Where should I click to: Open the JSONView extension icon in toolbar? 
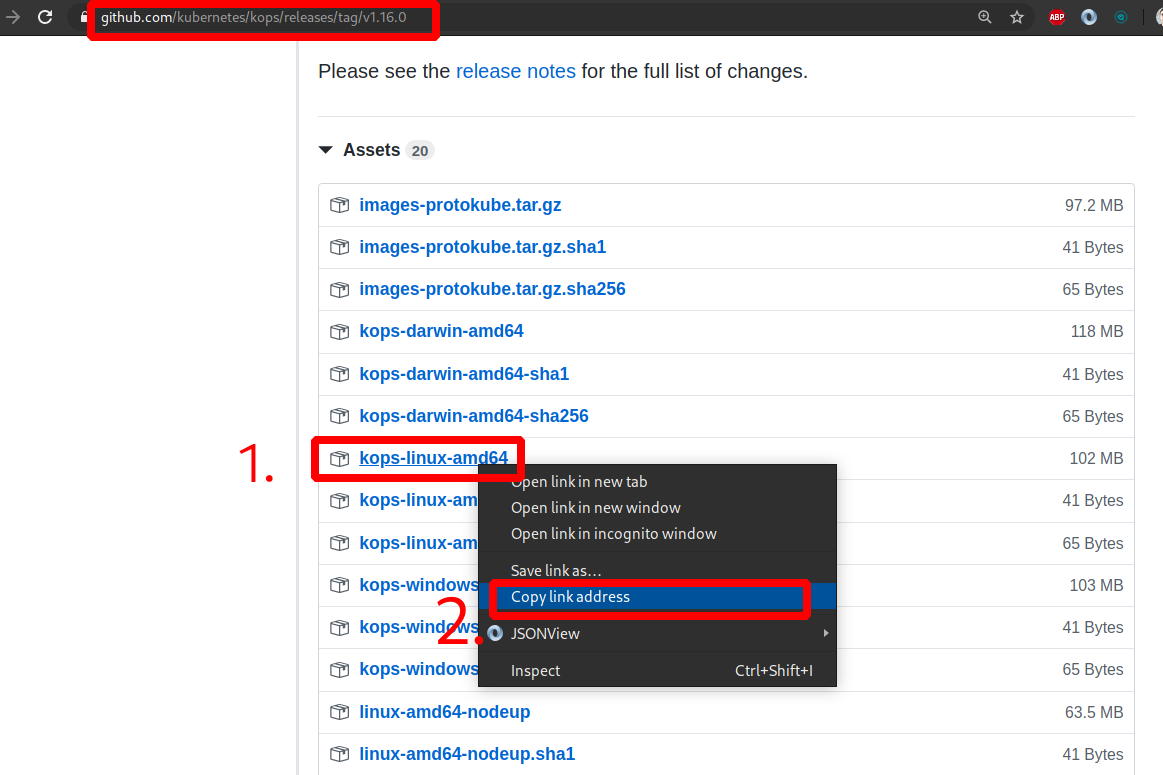tap(1089, 16)
